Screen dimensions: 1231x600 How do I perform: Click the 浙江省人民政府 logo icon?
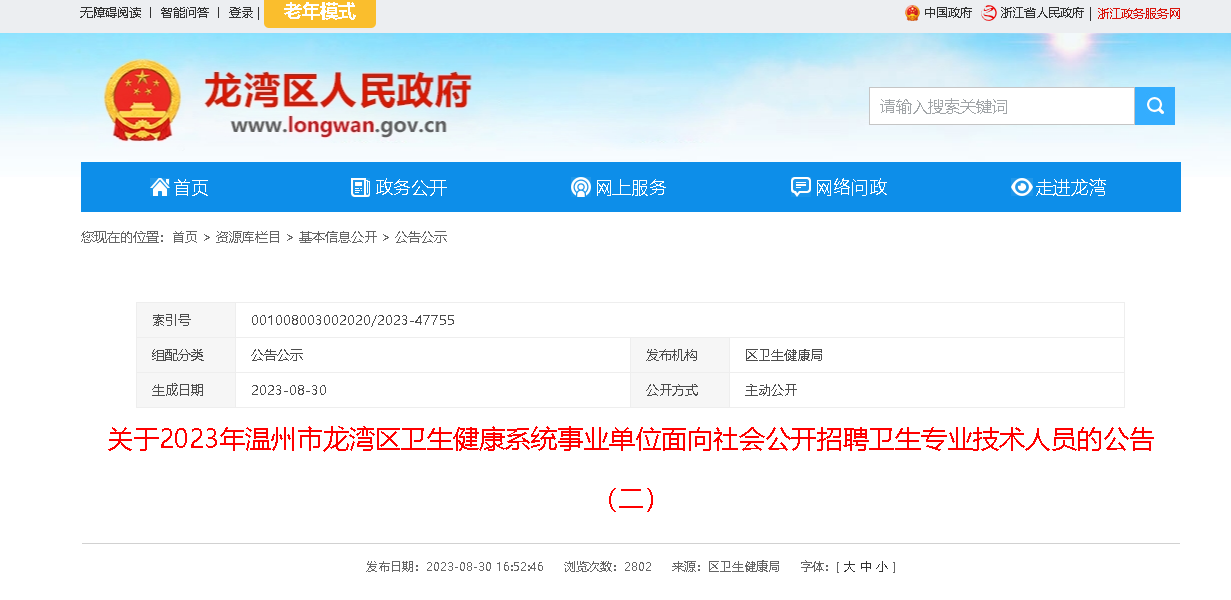[989, 13]
